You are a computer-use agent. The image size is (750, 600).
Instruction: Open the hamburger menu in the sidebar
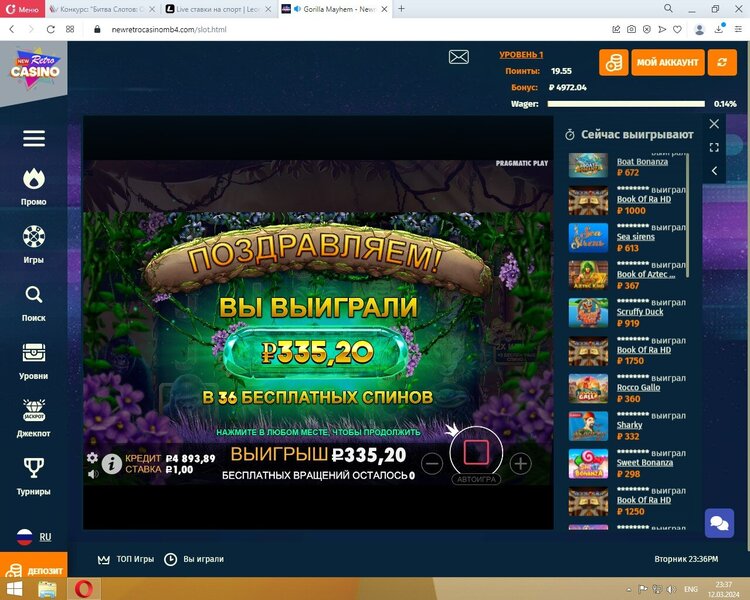tap(34, 138)
